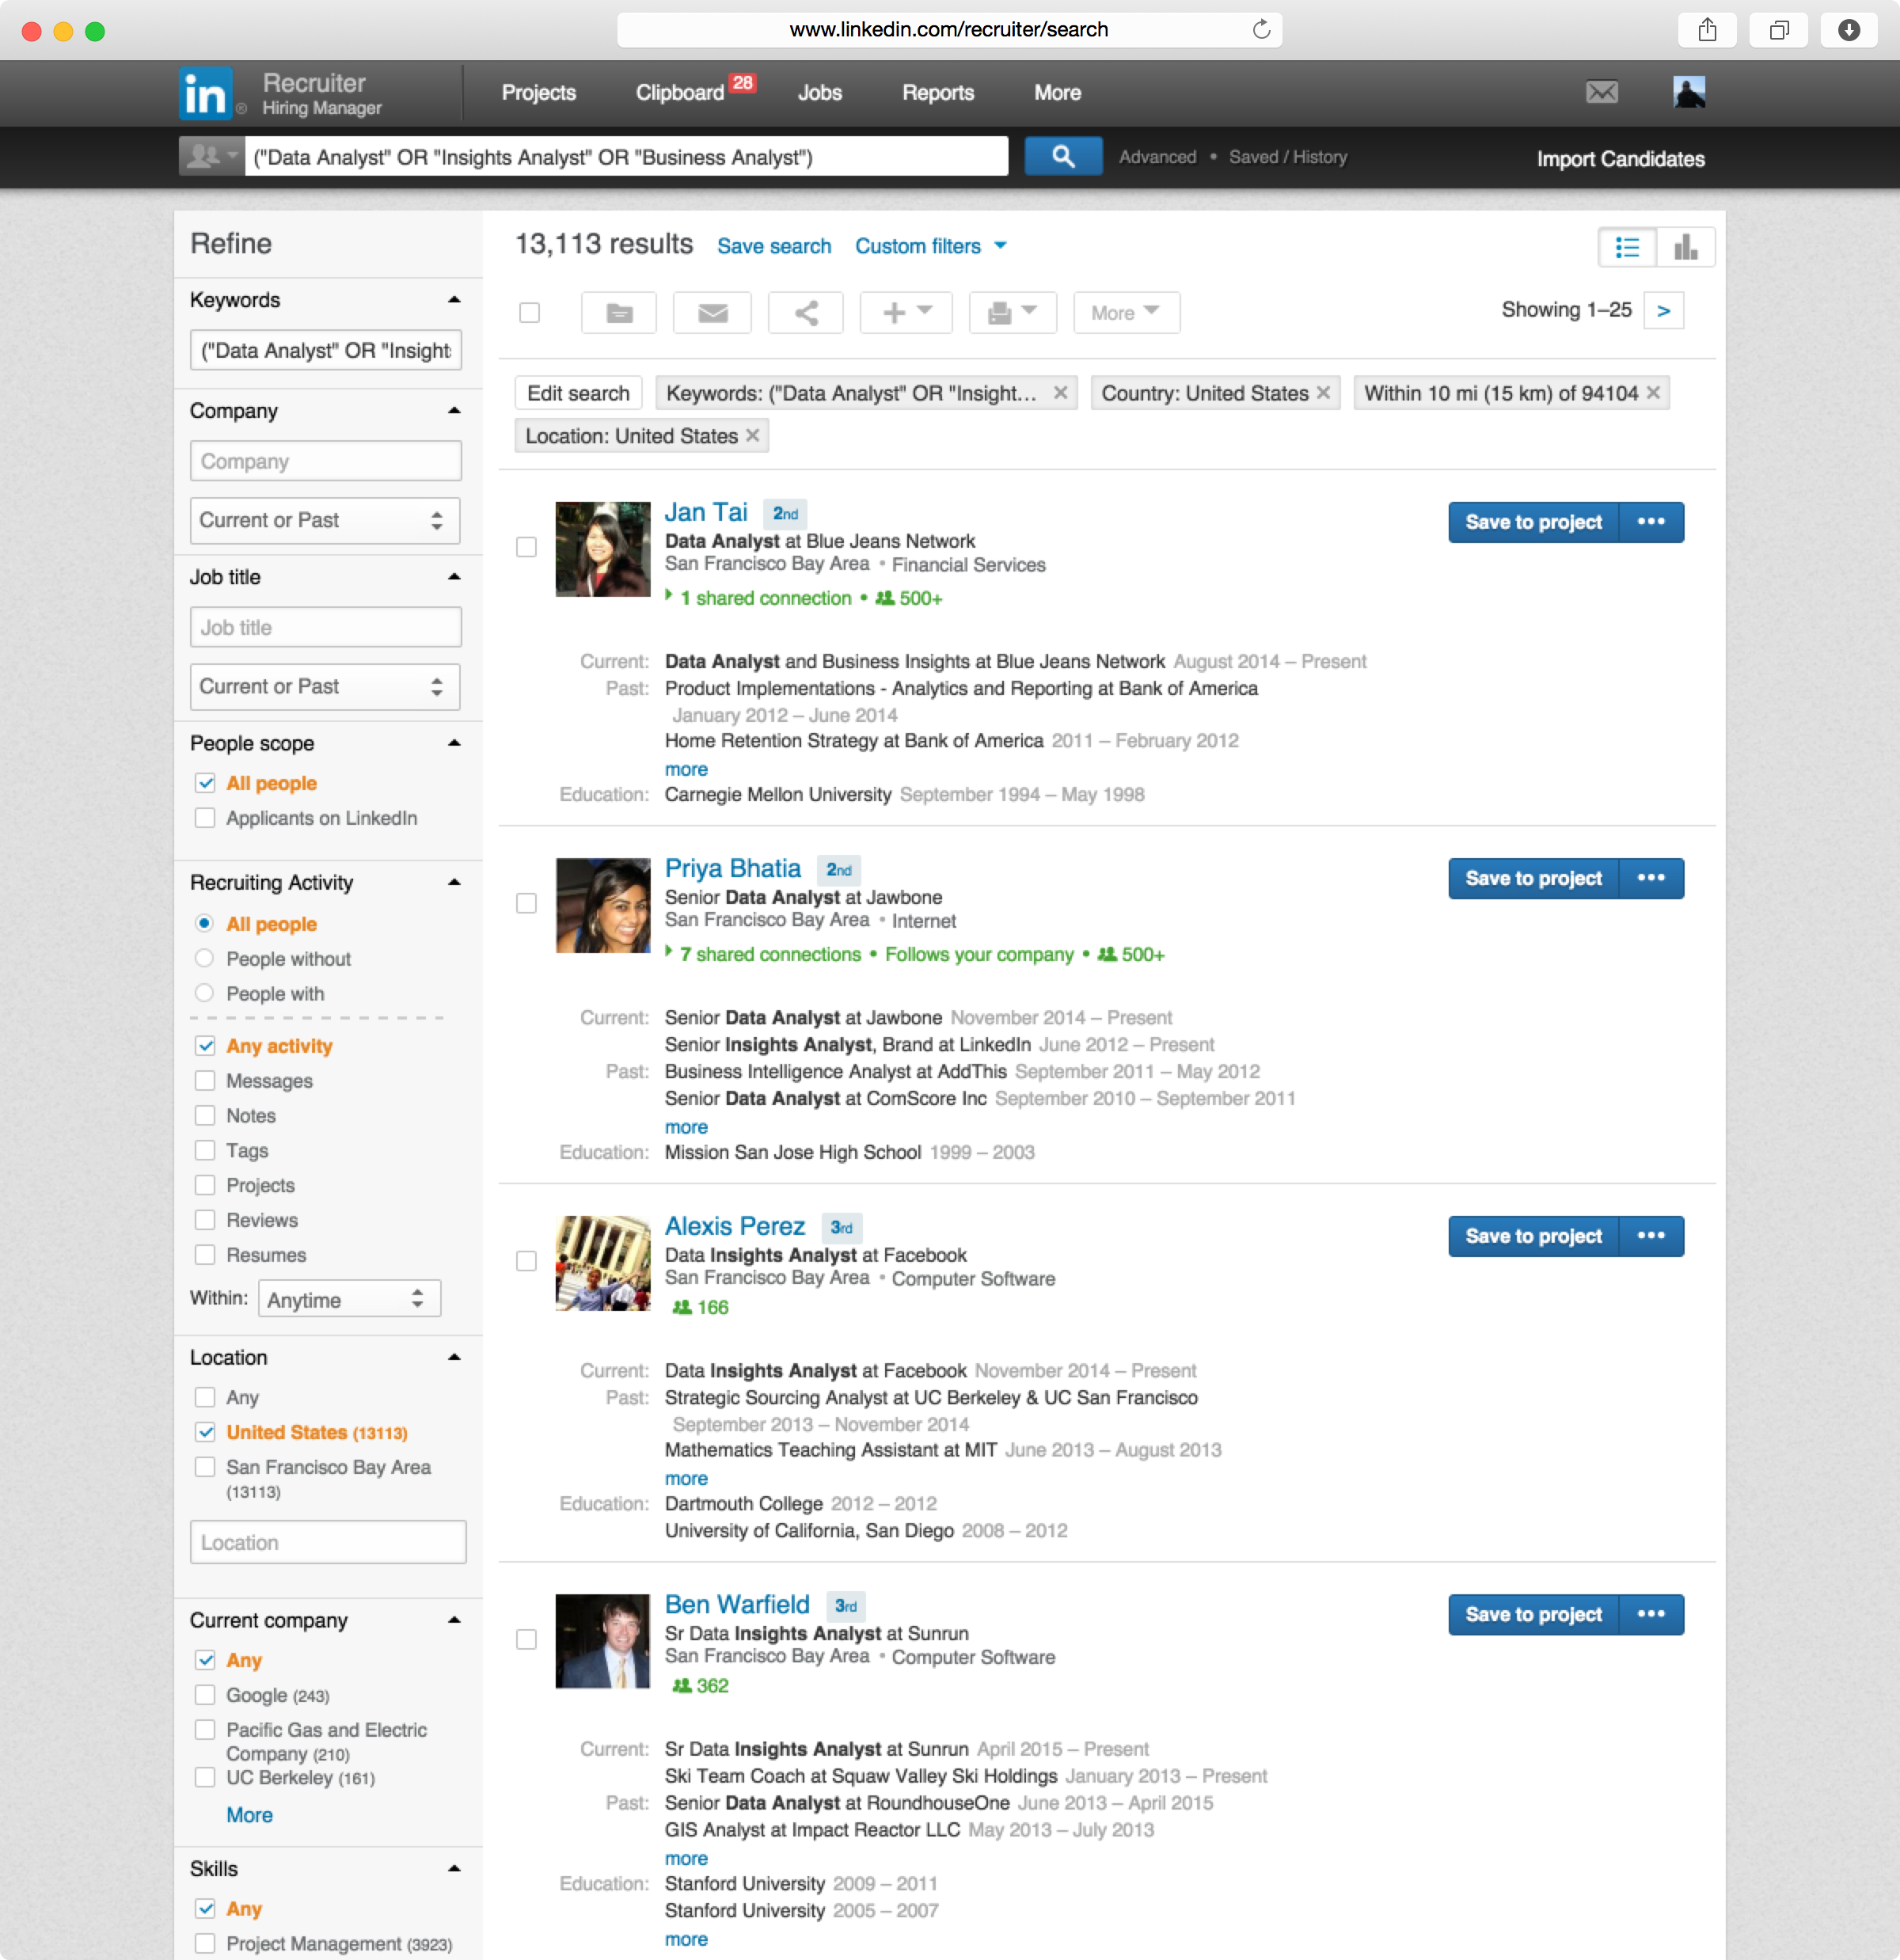Image resolution: width=1900 pixels, height=1960 pixels.
Task: Click the share icon in results toolbar
Action: click(x=806, y=313)
